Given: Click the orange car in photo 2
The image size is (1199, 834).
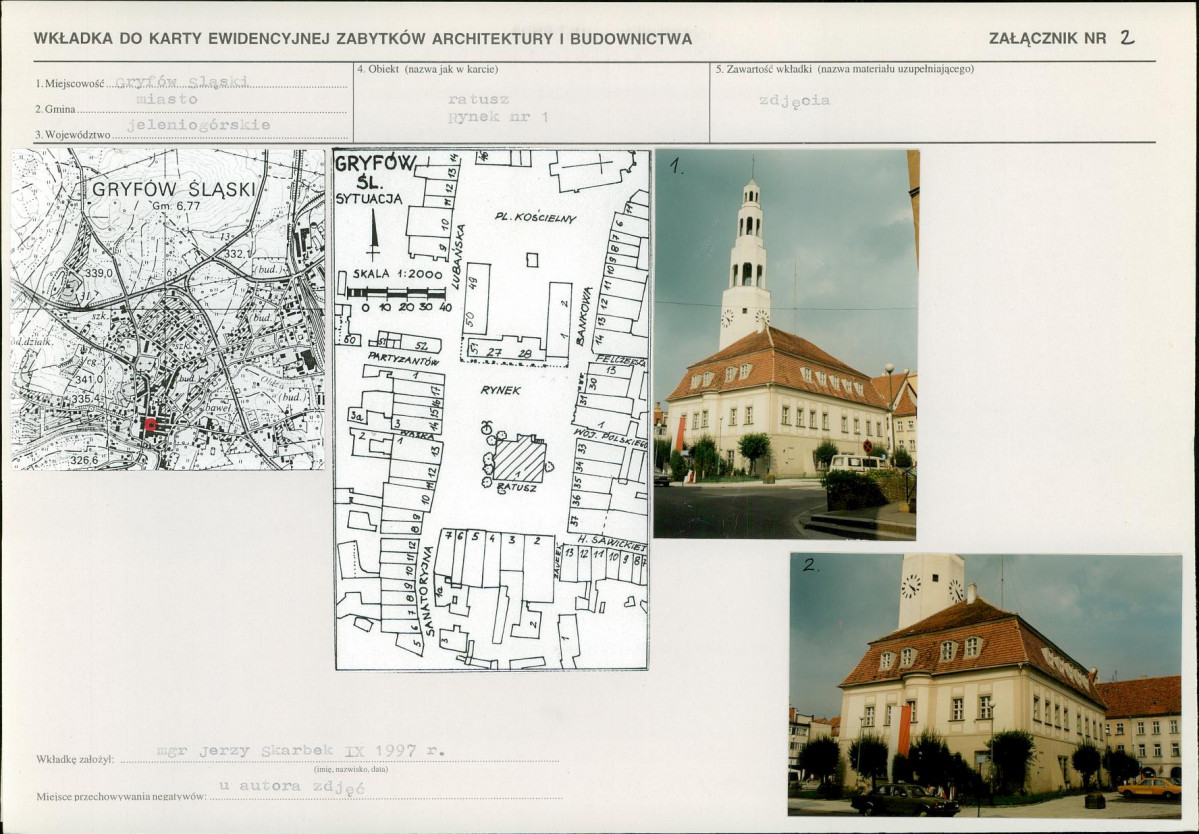Looking at the screenshot, I should click(x=1149, y=788).
